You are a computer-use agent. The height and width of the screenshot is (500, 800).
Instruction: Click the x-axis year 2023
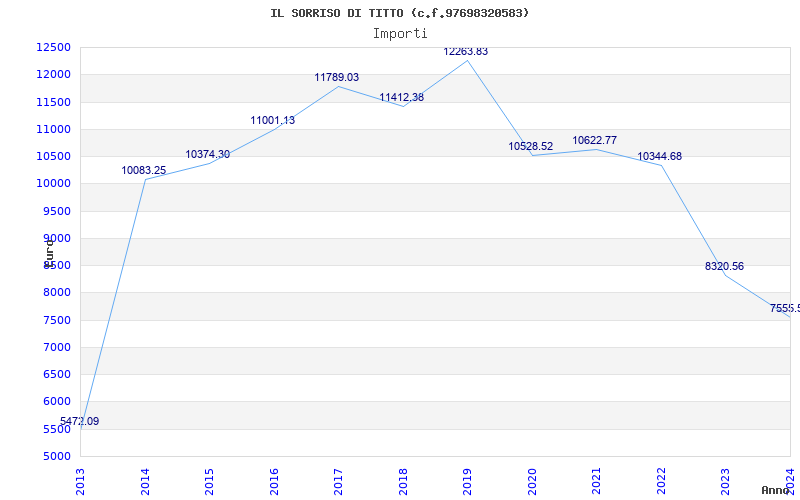tap(726, 482)
